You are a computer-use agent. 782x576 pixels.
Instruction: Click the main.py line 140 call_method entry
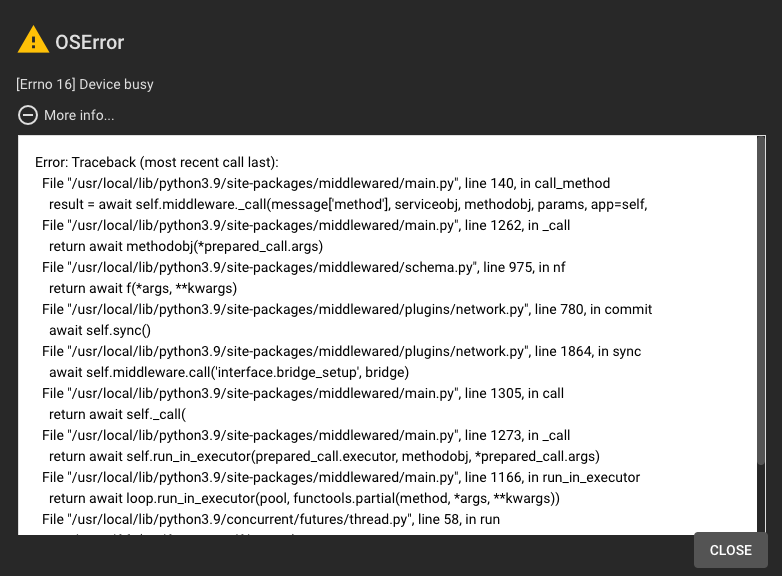click(326, 184)
